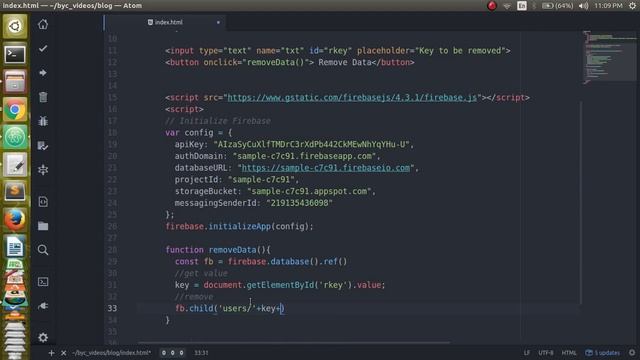
Task: Open the sample-c7c91.firebaseio.com databaseURL link
Action: click(326, 168)
